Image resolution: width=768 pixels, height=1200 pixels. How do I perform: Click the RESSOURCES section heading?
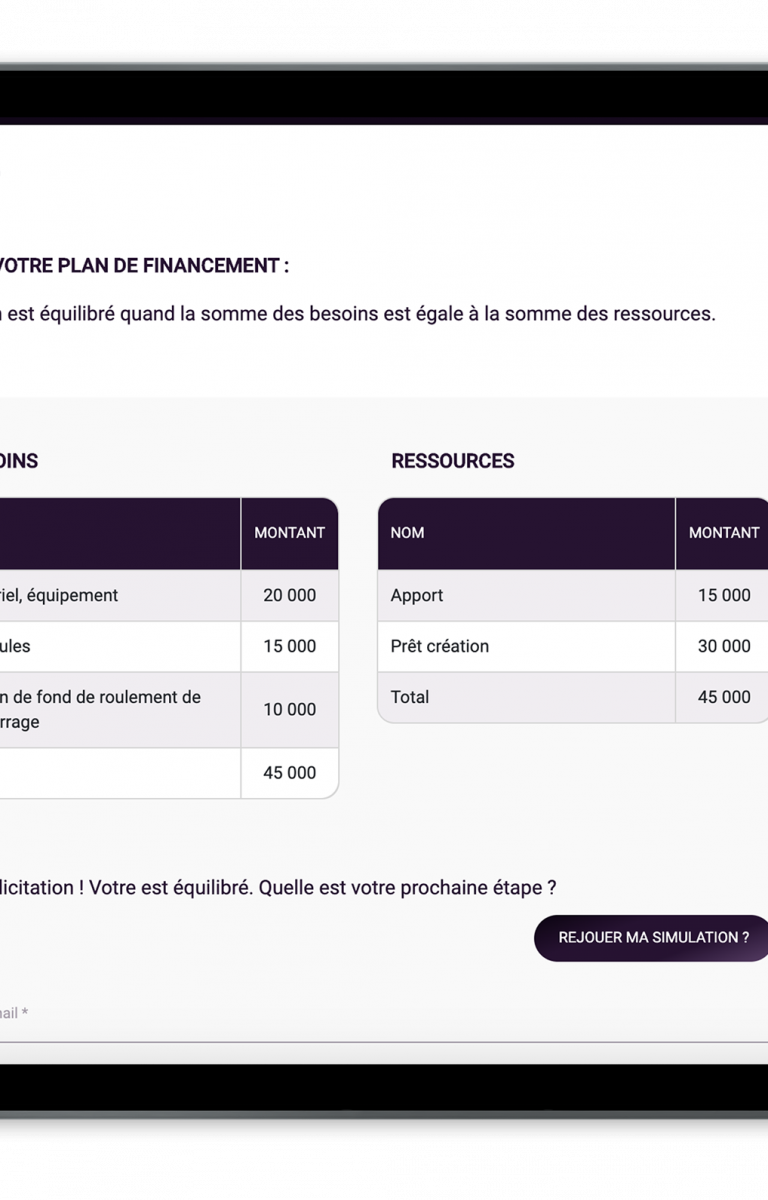click(453, 461)
